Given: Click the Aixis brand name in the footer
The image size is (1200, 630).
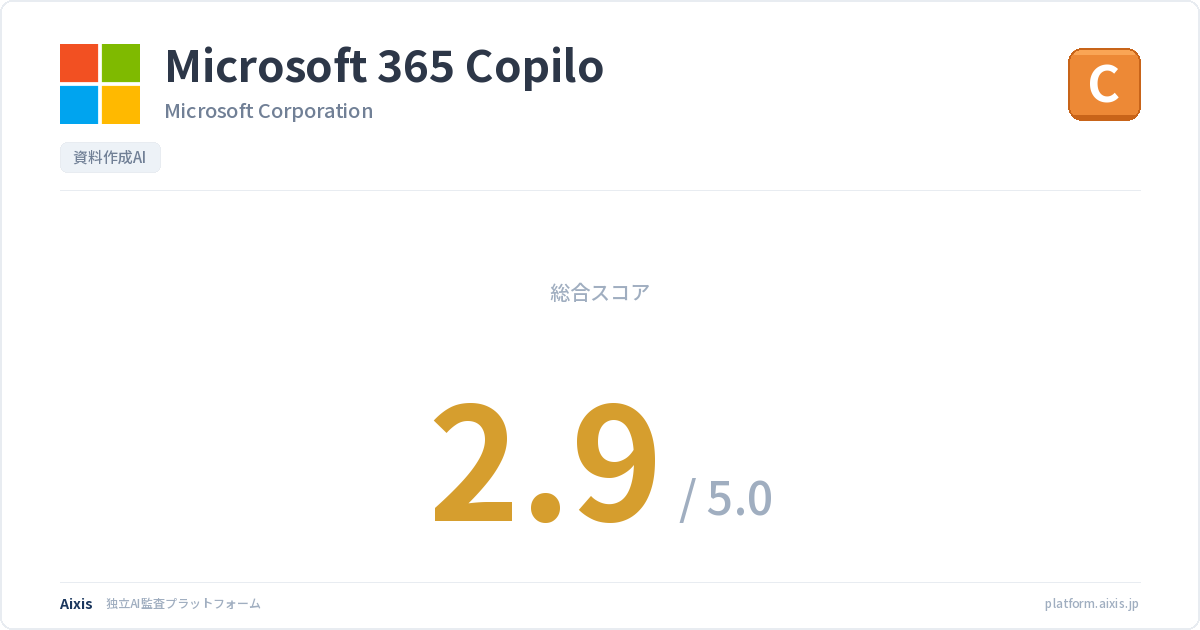Looking at the screenshot, I should click(x=76, y=604).
